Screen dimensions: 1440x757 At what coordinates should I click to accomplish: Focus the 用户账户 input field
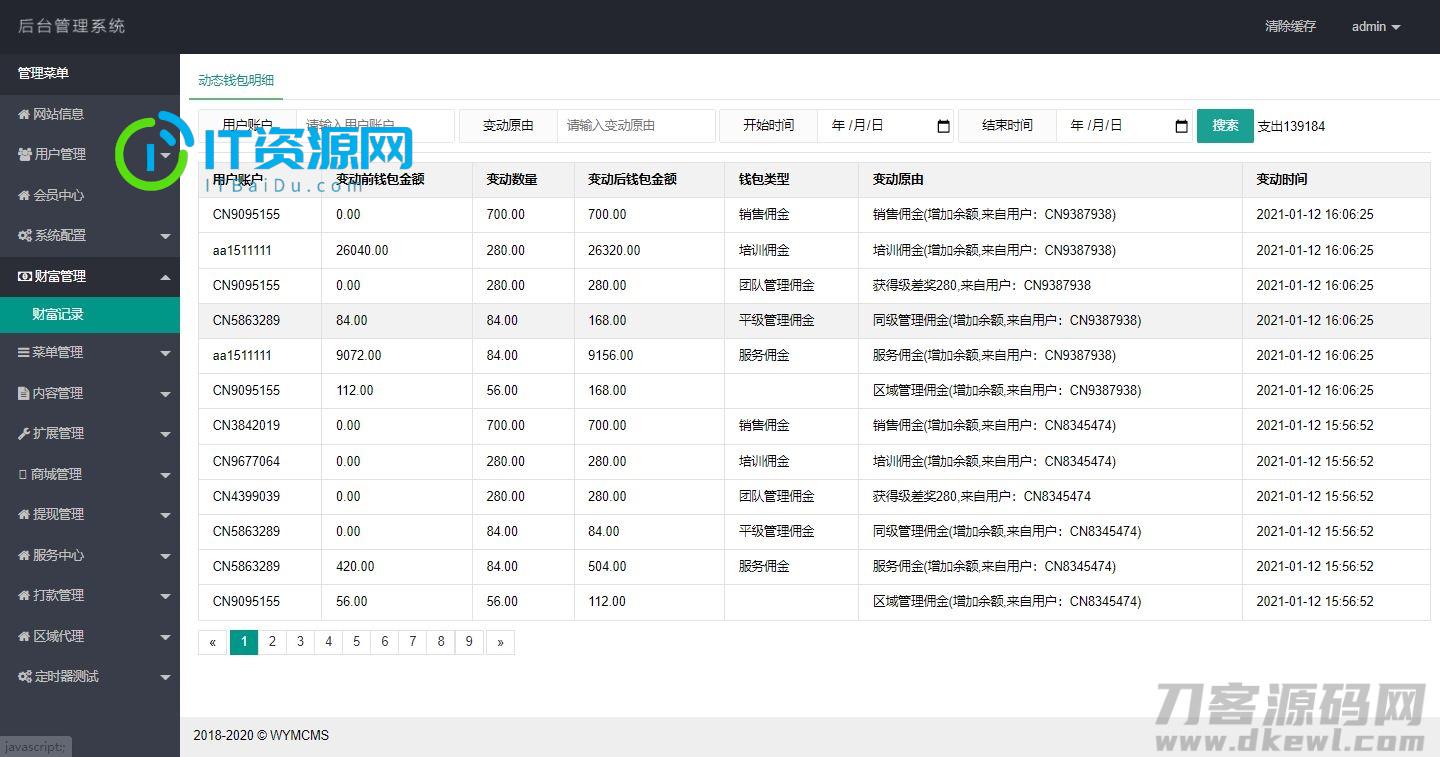[x=376, y=126]
